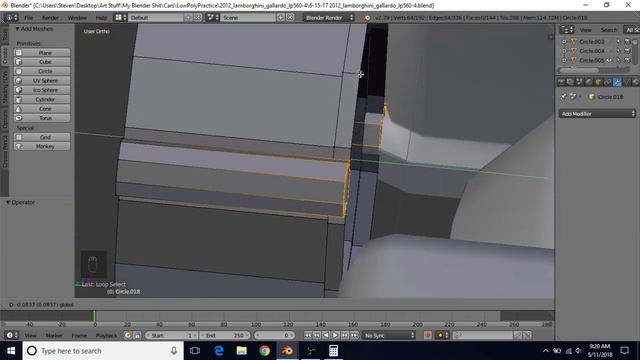
Task: Open the Help menu
Action: [x=101, y=18]
